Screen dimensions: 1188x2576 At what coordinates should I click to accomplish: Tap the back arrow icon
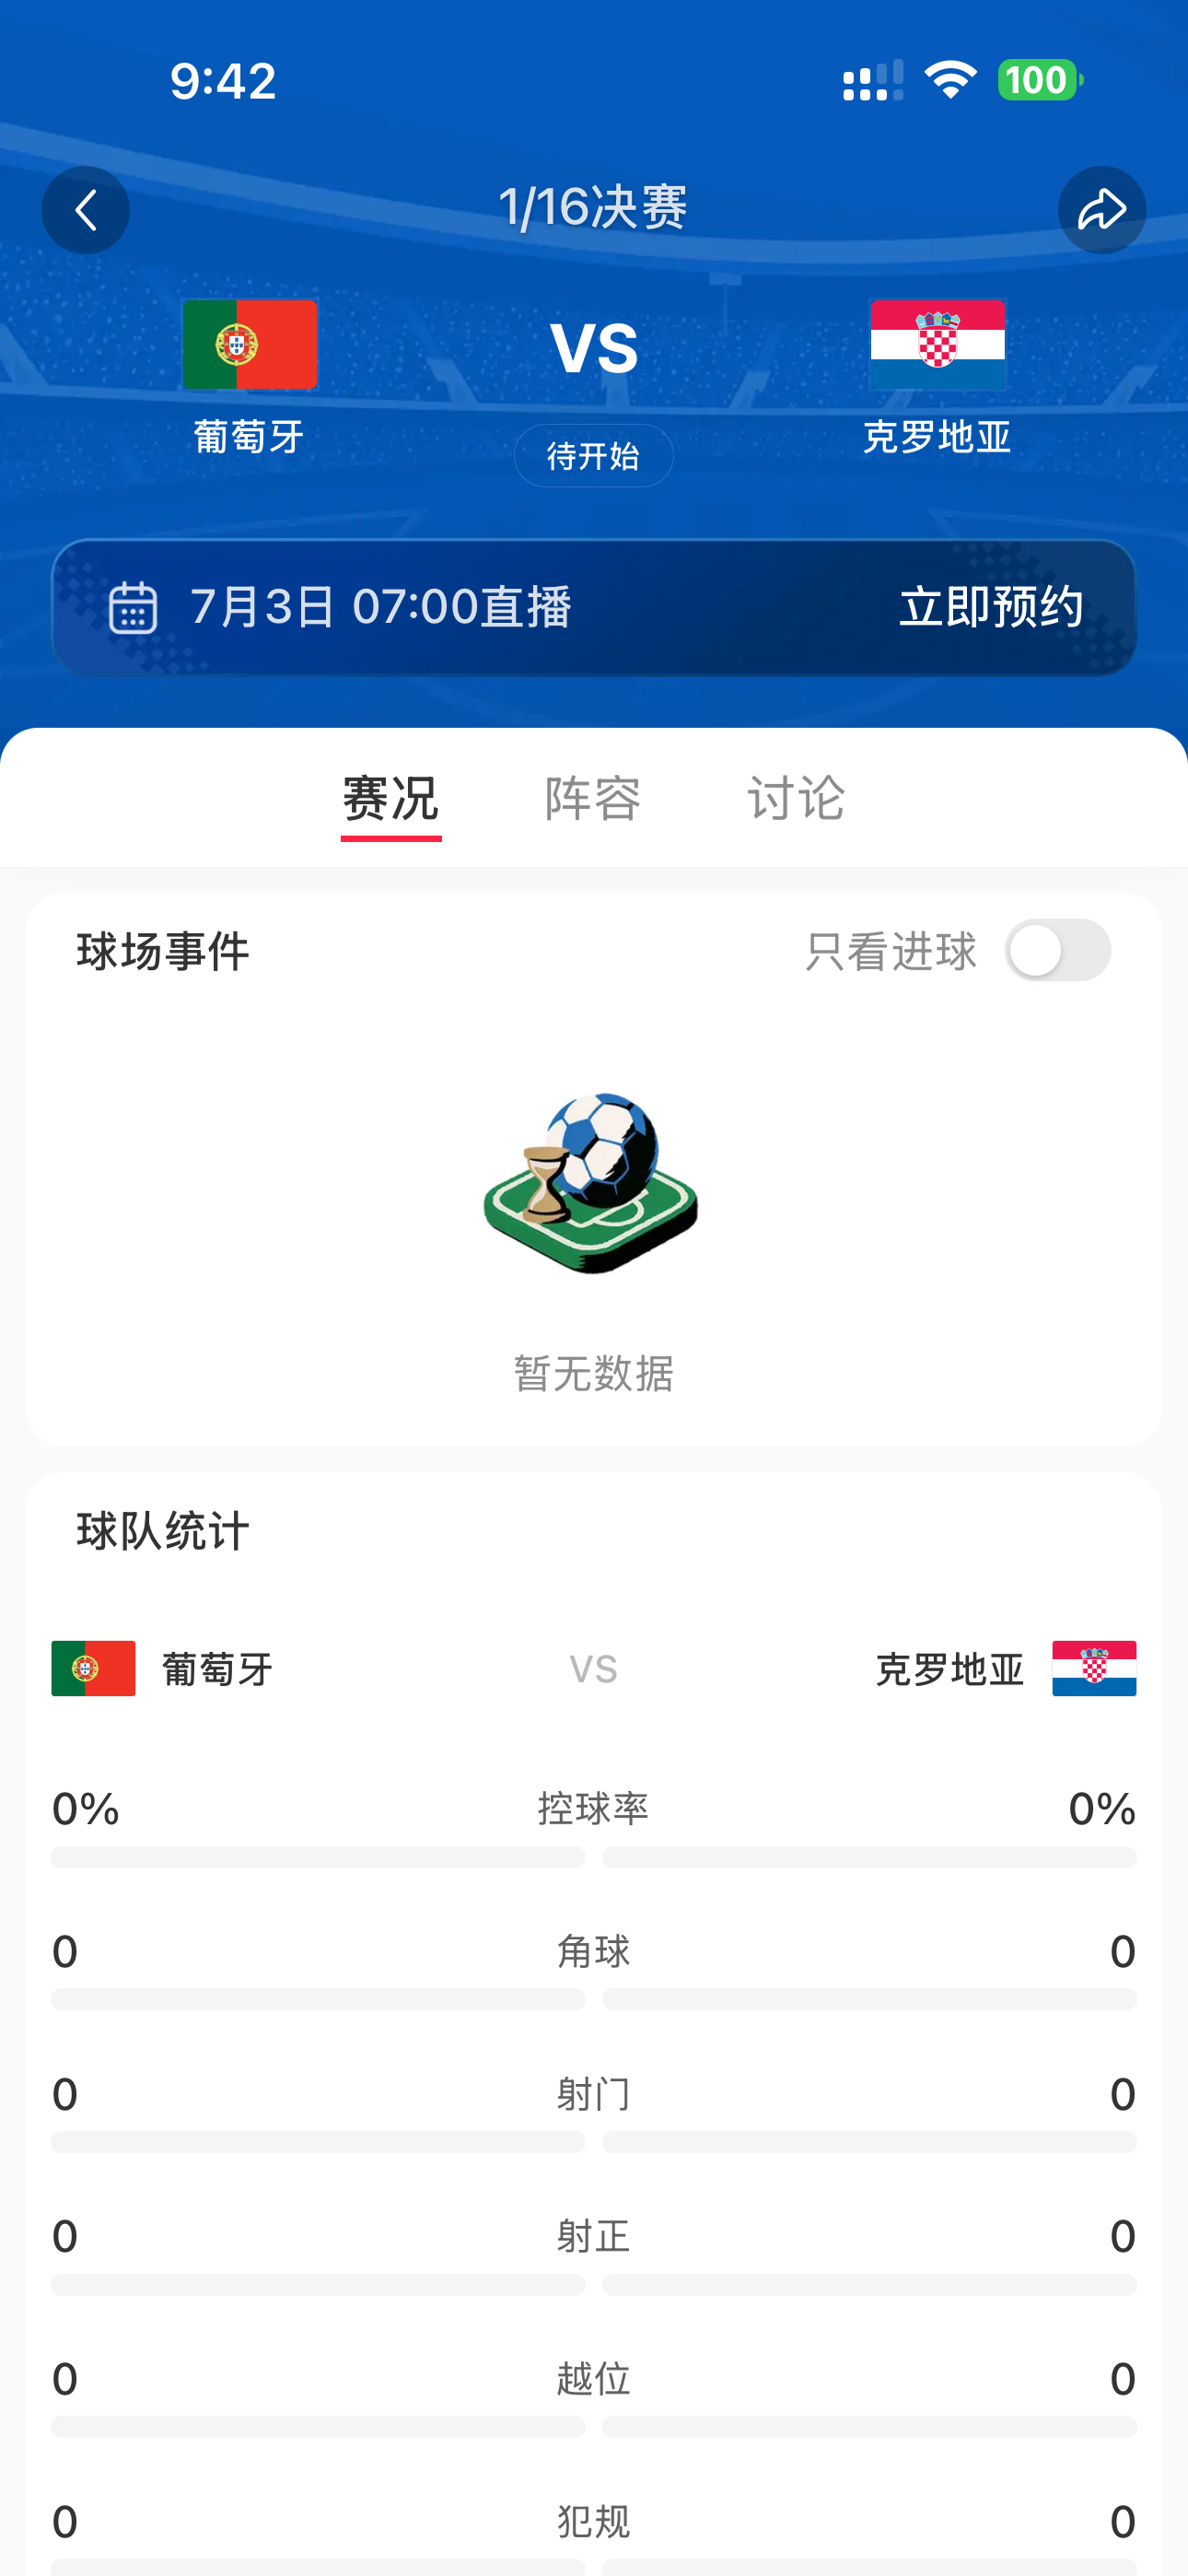(x=85, y=210)
